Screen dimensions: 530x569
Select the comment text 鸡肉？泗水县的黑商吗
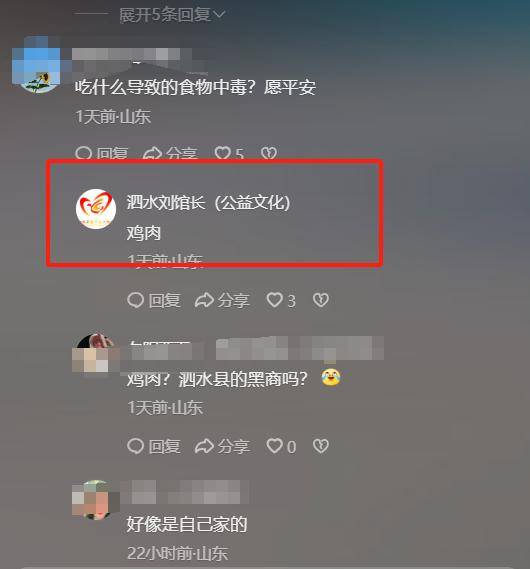(x=217, y=379)
